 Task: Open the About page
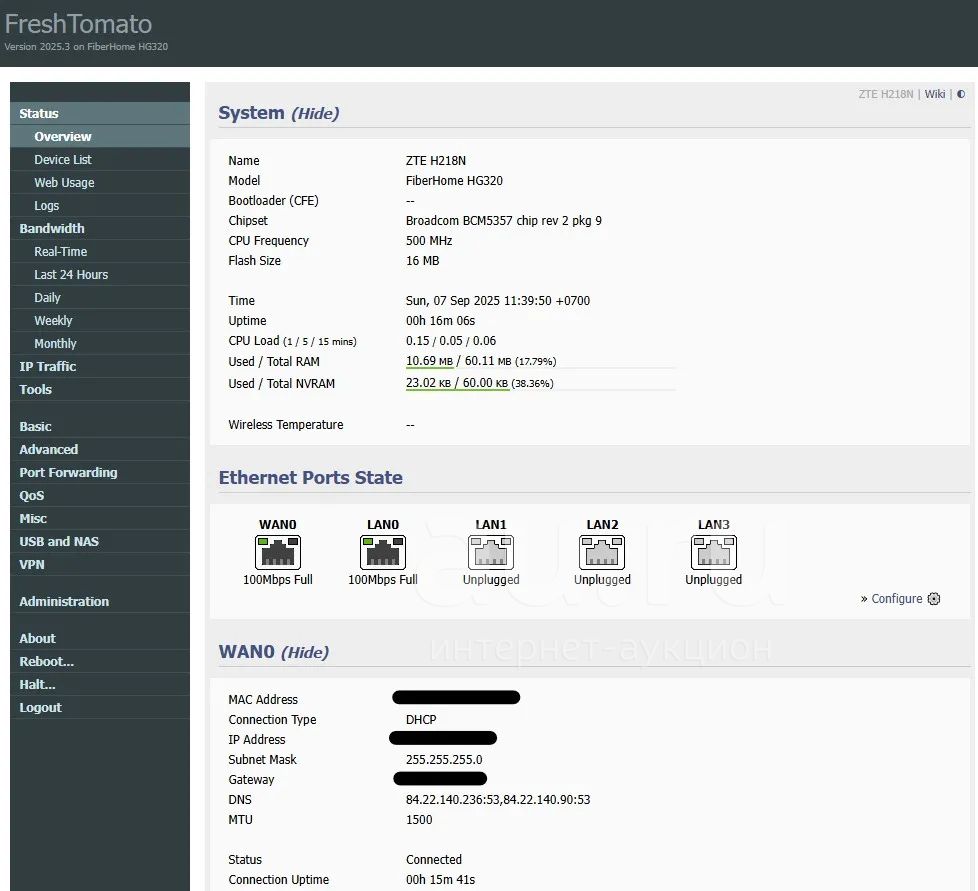100,638
